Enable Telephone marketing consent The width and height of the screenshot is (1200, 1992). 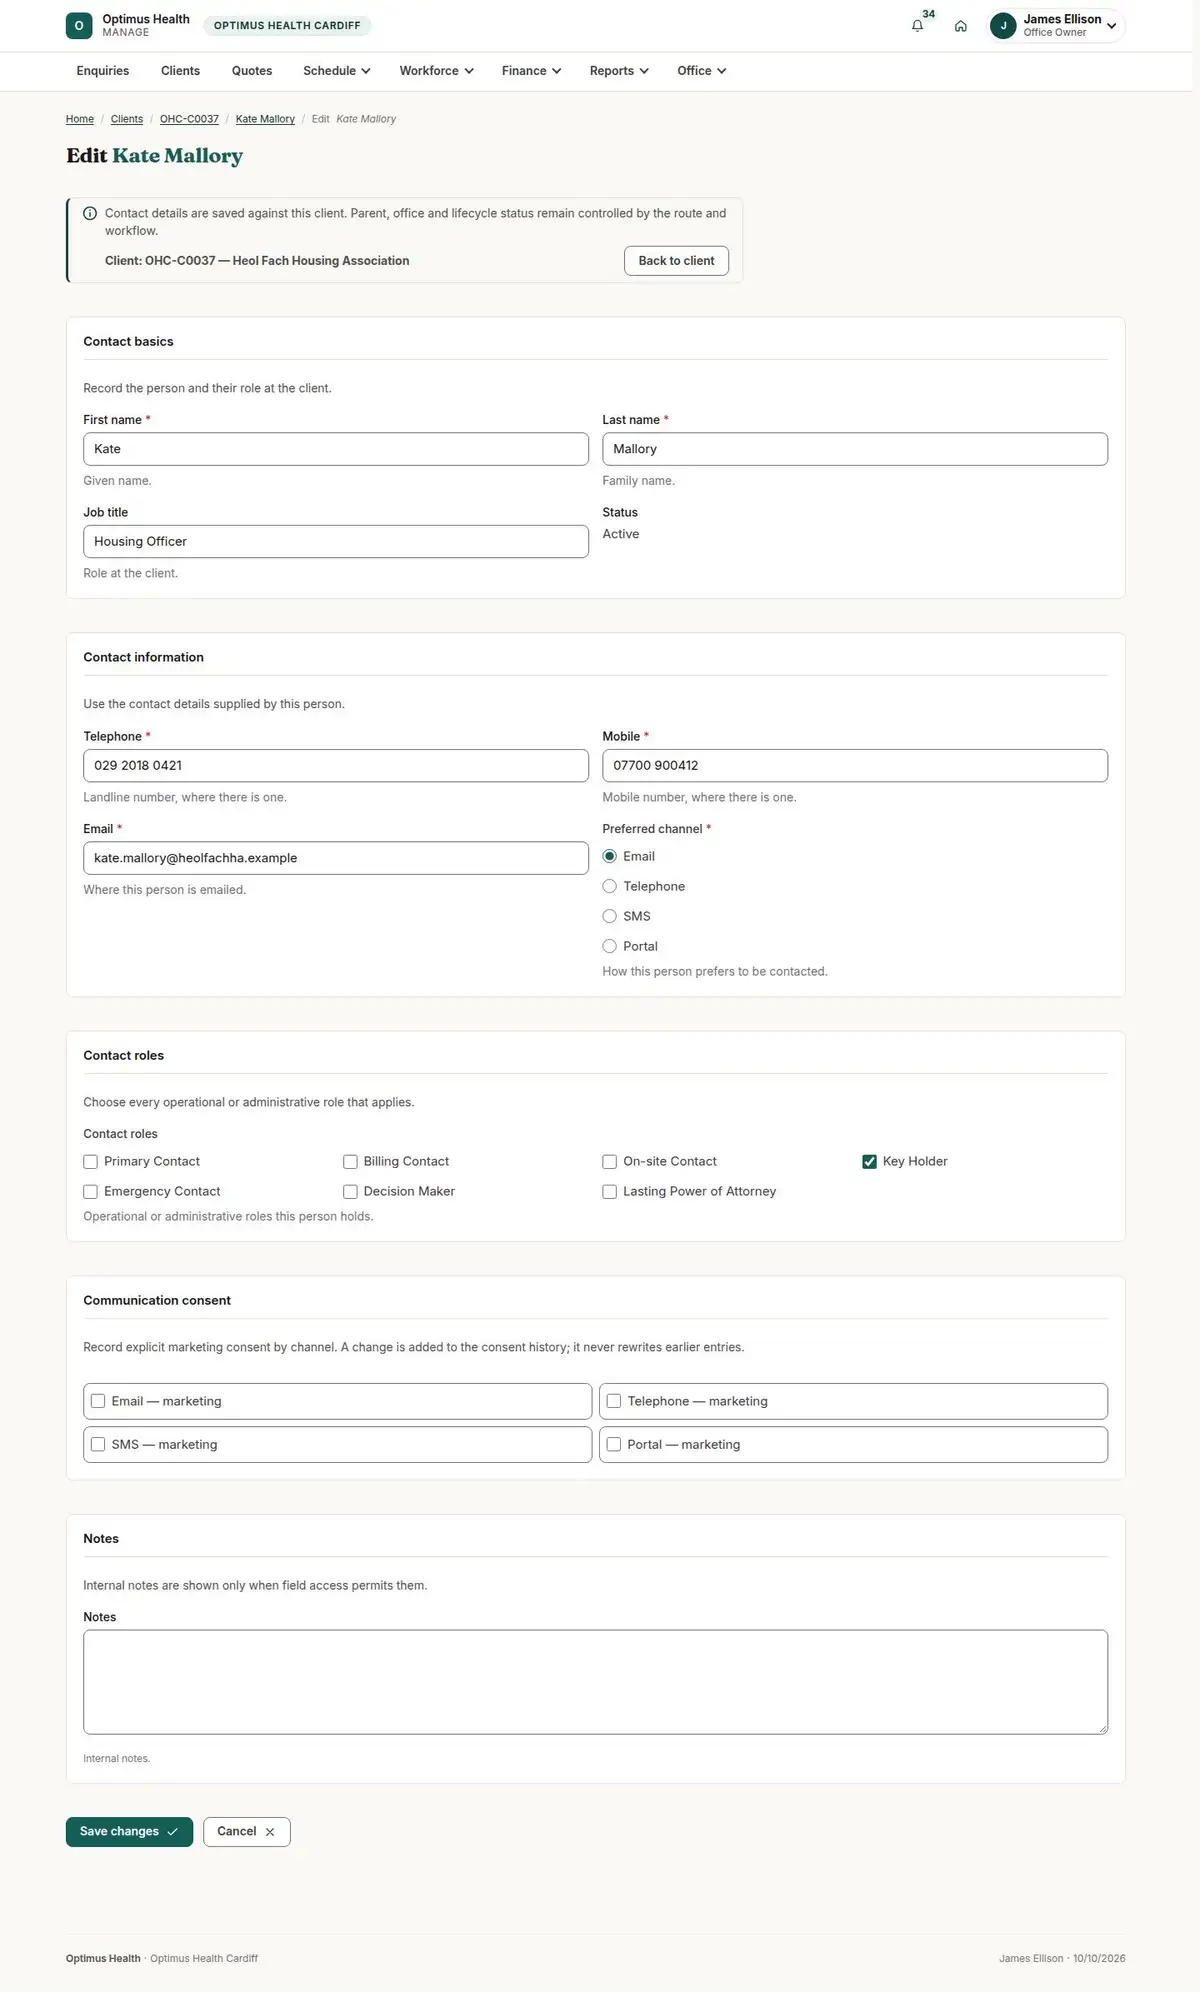[614, 1401]
